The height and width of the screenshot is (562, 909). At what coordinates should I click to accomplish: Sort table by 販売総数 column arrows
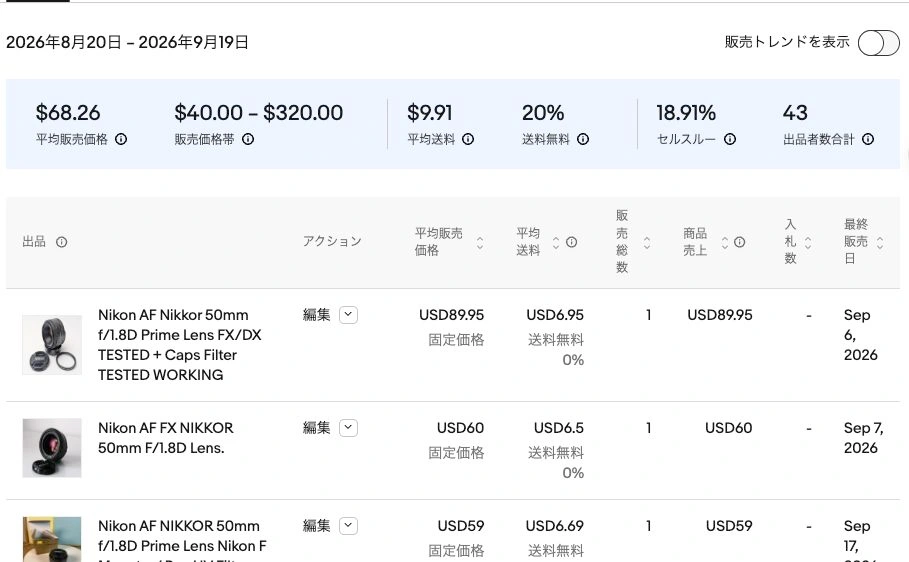click(x=647, y=242)
